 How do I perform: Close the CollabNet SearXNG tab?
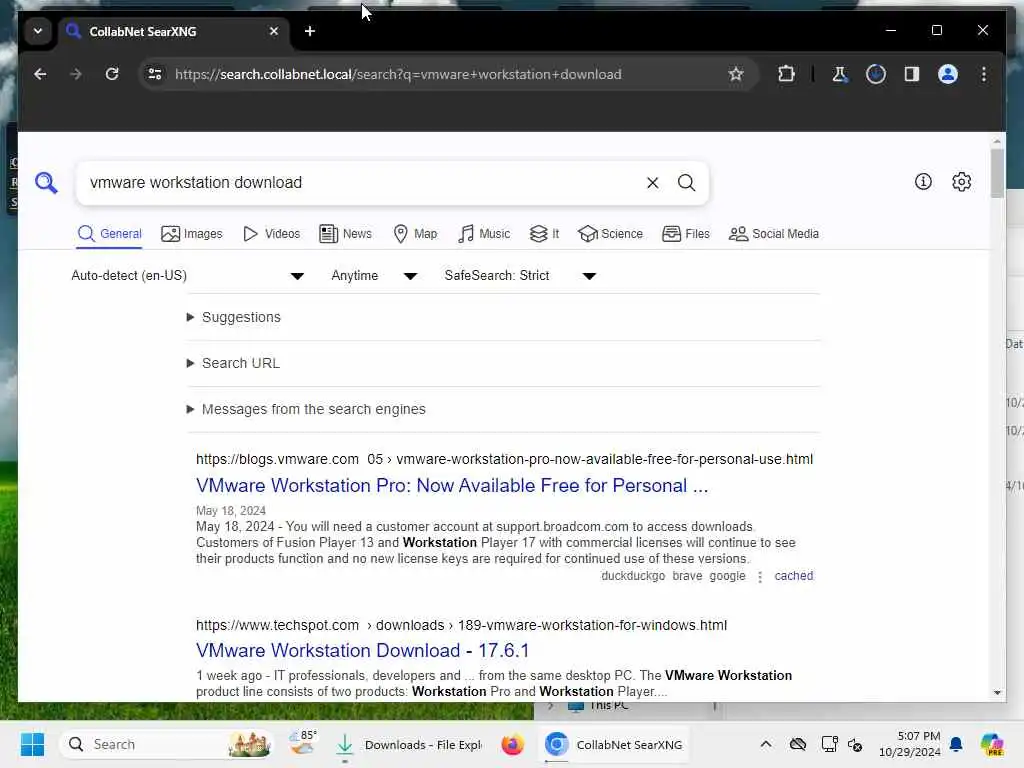click(x=274, y=31)
